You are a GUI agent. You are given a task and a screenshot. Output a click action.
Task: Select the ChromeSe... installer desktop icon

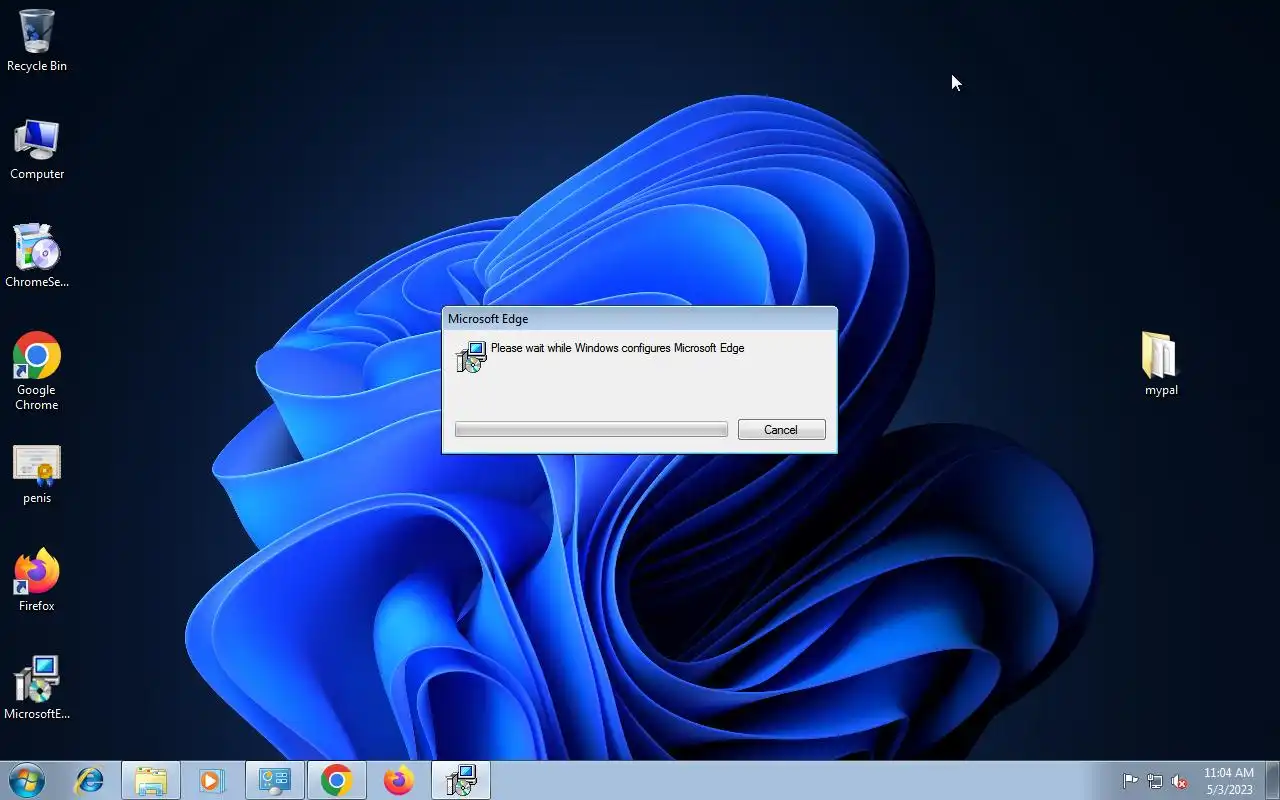pos(37,257)
